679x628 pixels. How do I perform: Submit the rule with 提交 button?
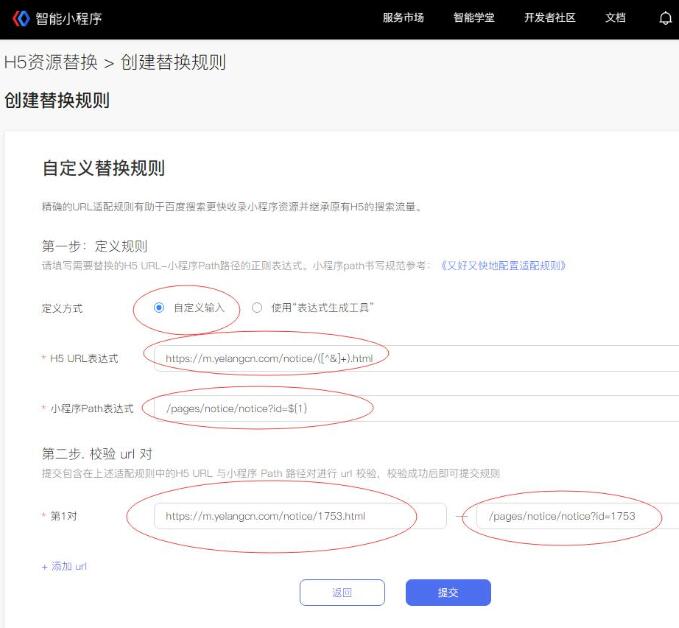(448, 592)
